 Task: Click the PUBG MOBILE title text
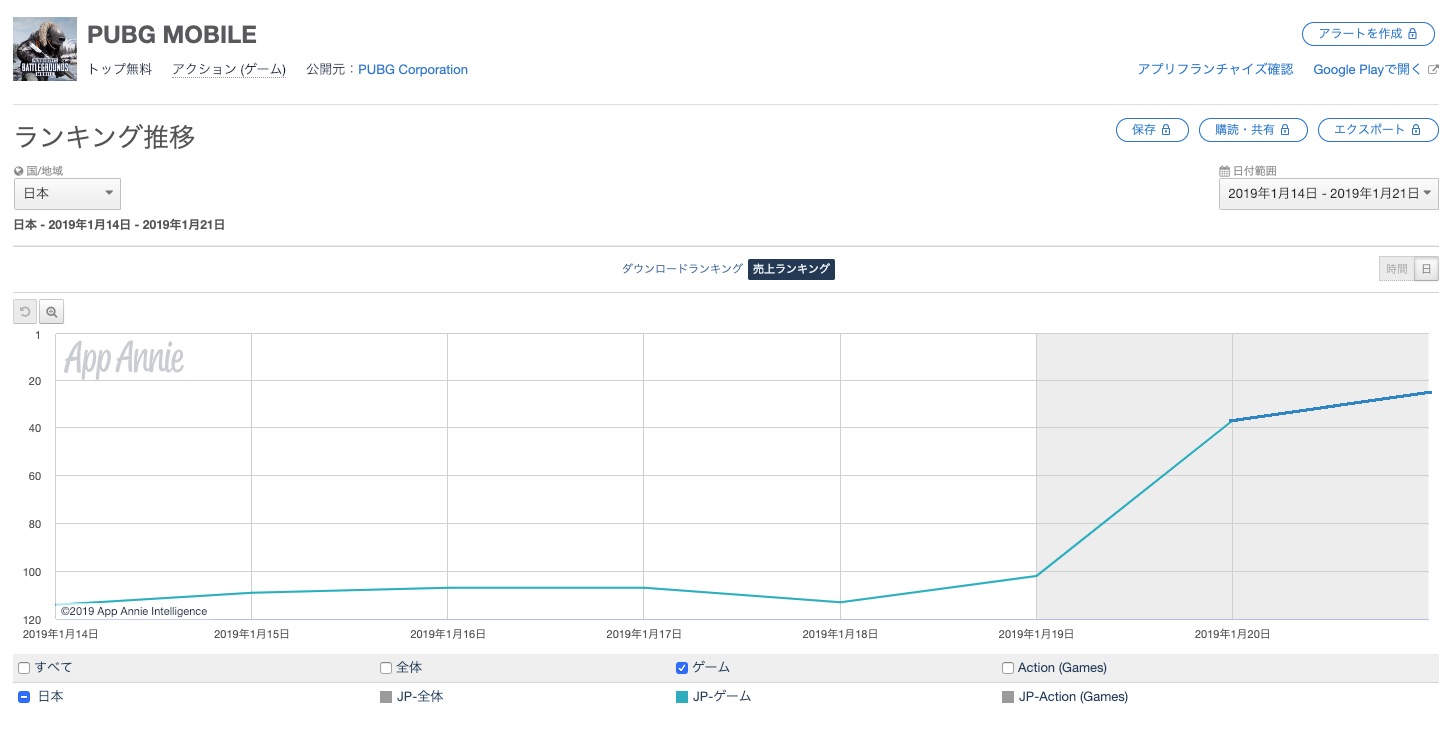coord(172,35)
